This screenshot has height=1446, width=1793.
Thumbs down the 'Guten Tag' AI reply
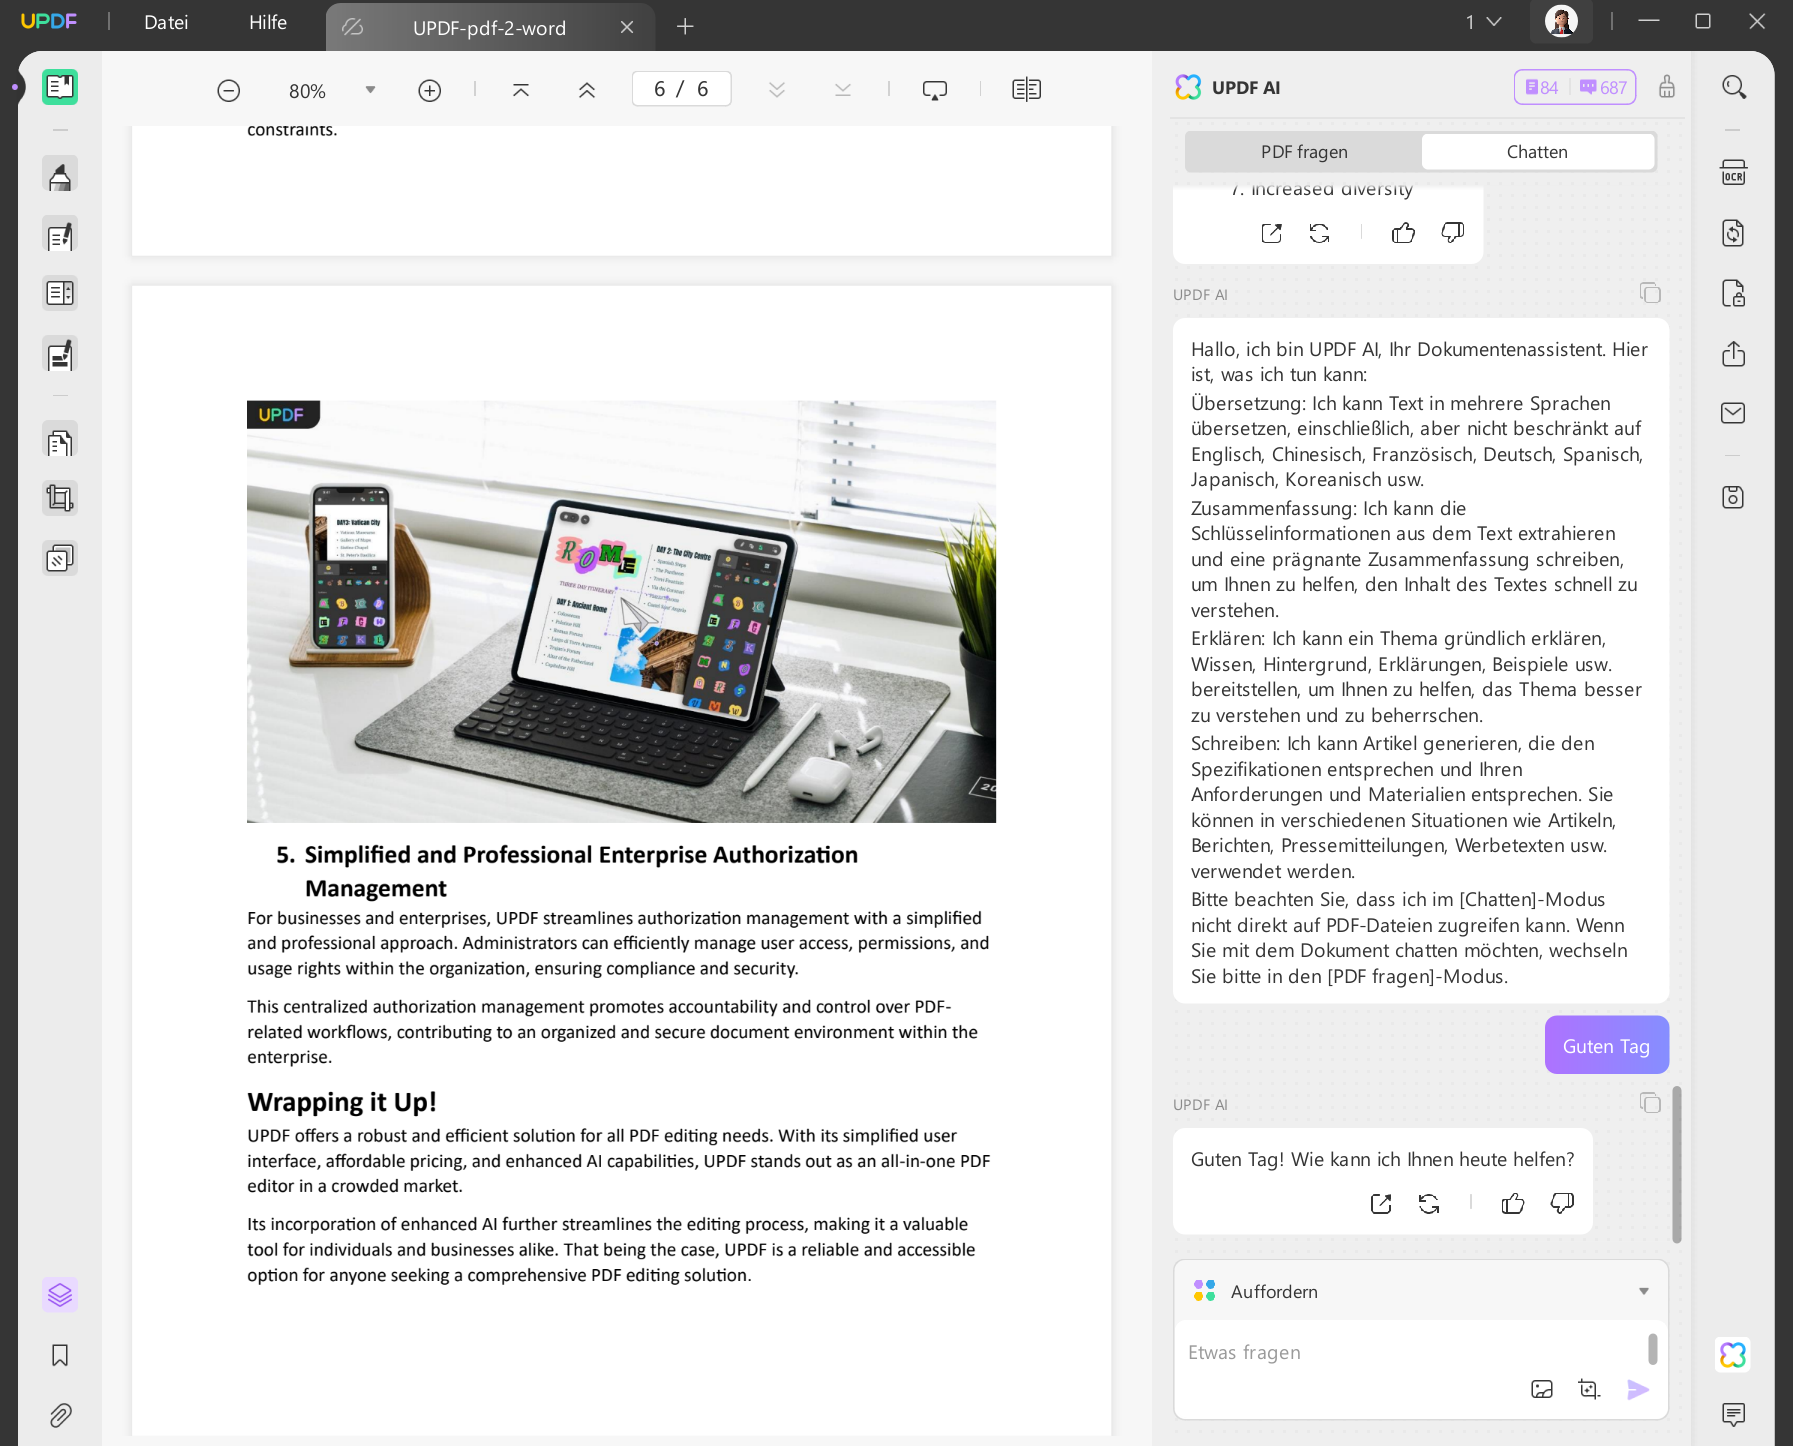tap(1562, 1204)
